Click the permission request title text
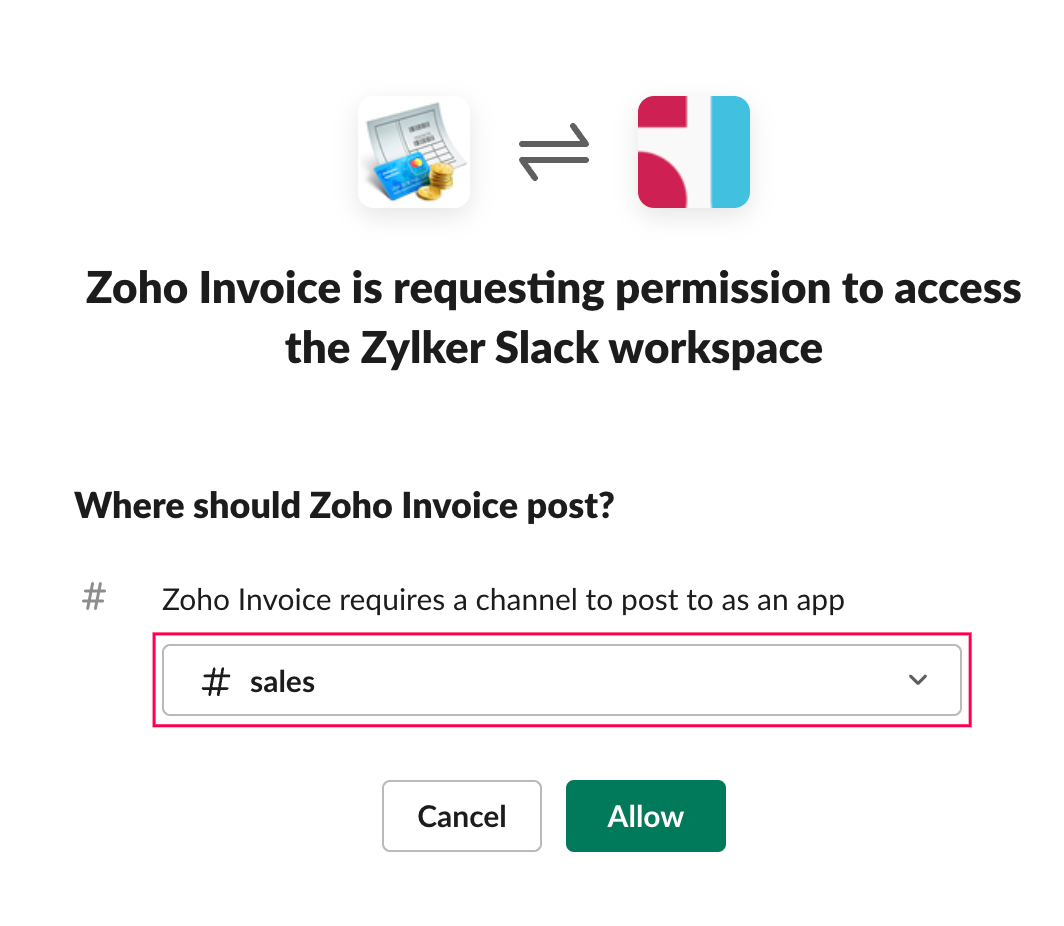Image resolution: width=1064 pixels, height=926 pixels. [553, 317]
